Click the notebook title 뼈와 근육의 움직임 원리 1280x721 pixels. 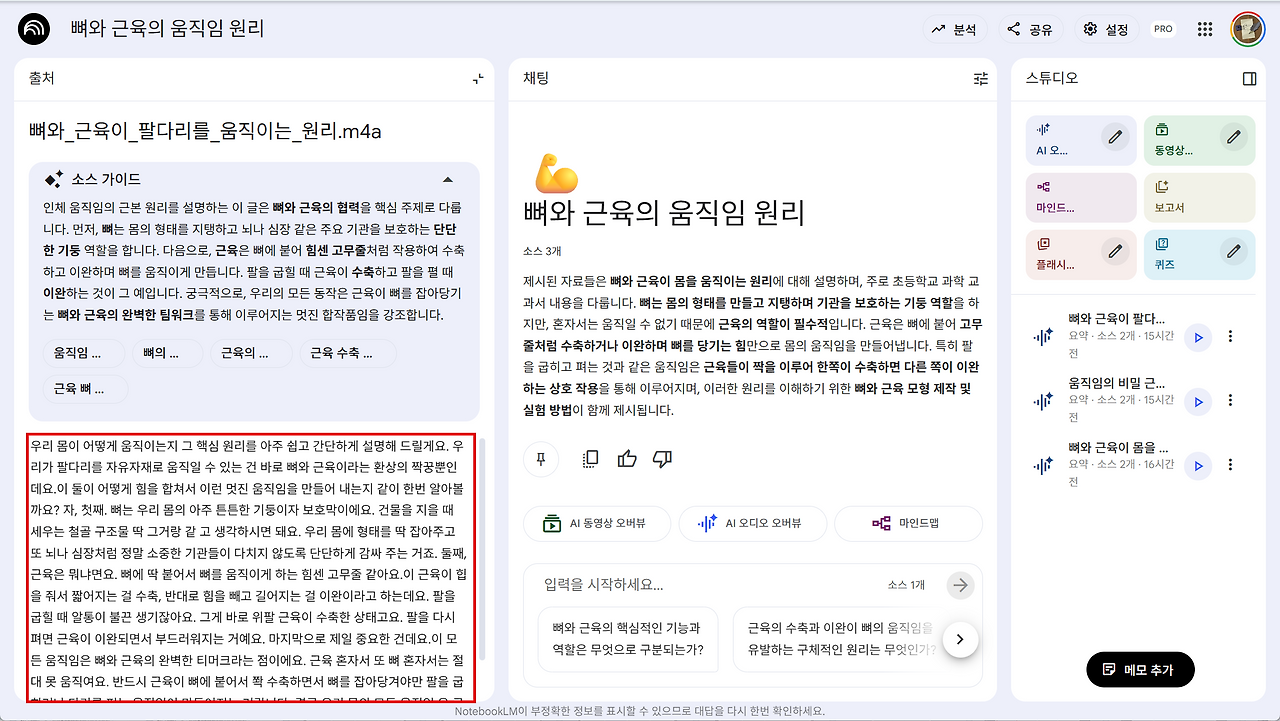(168, 28)
